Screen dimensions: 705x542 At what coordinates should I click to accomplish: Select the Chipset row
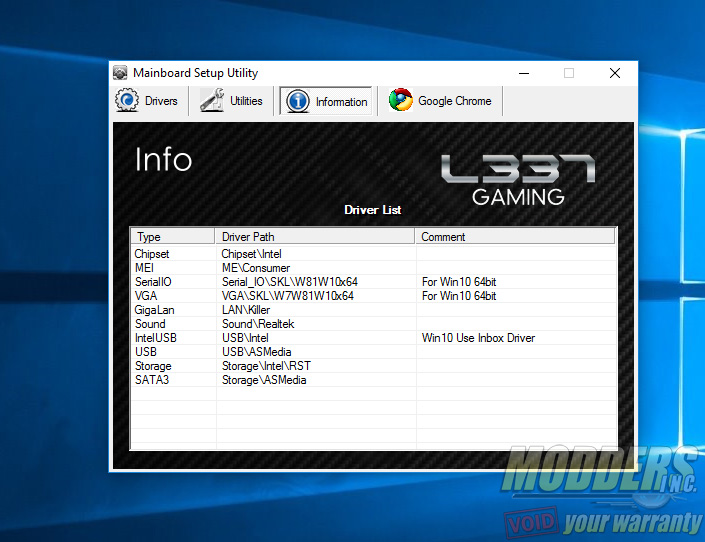(373, 254)
